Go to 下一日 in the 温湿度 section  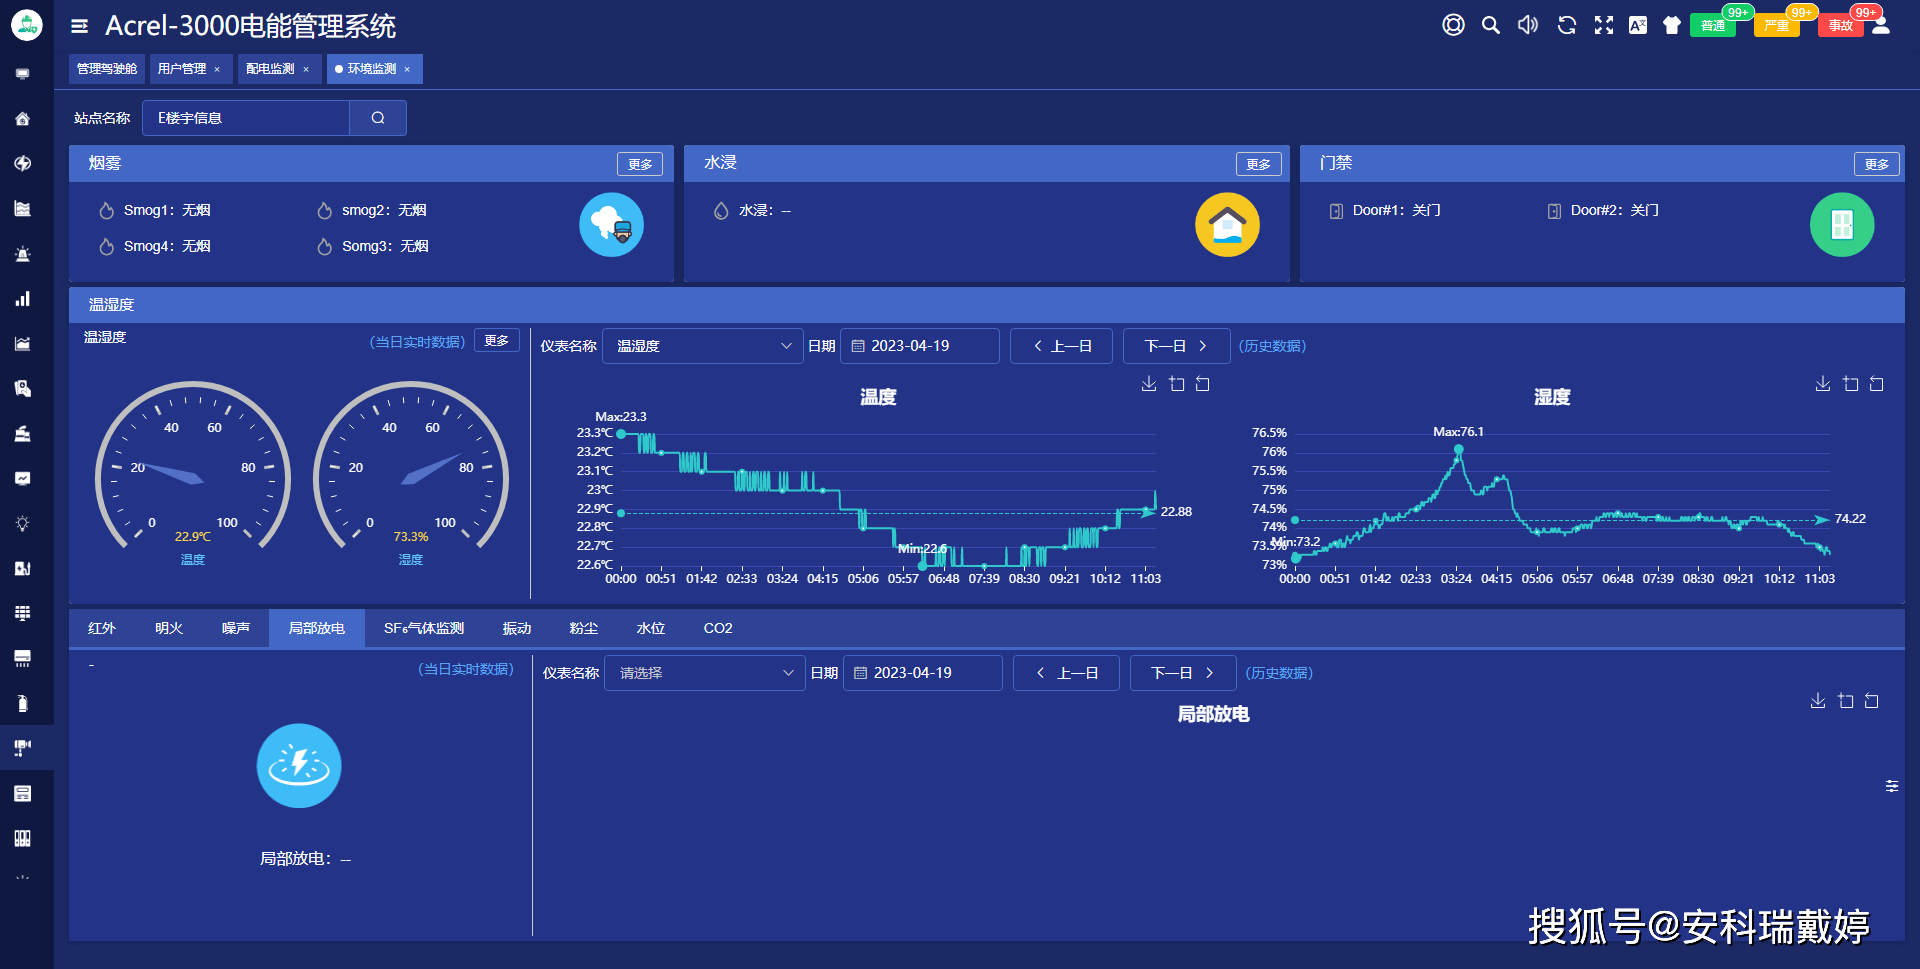pyautogui.click(x=1176, y=346)
